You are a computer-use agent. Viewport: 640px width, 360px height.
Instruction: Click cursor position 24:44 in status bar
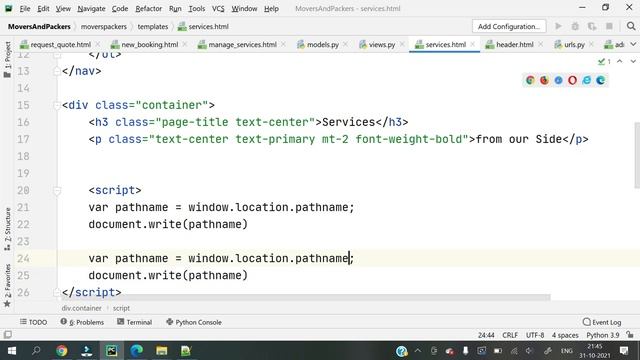click(x=486, y=335)
